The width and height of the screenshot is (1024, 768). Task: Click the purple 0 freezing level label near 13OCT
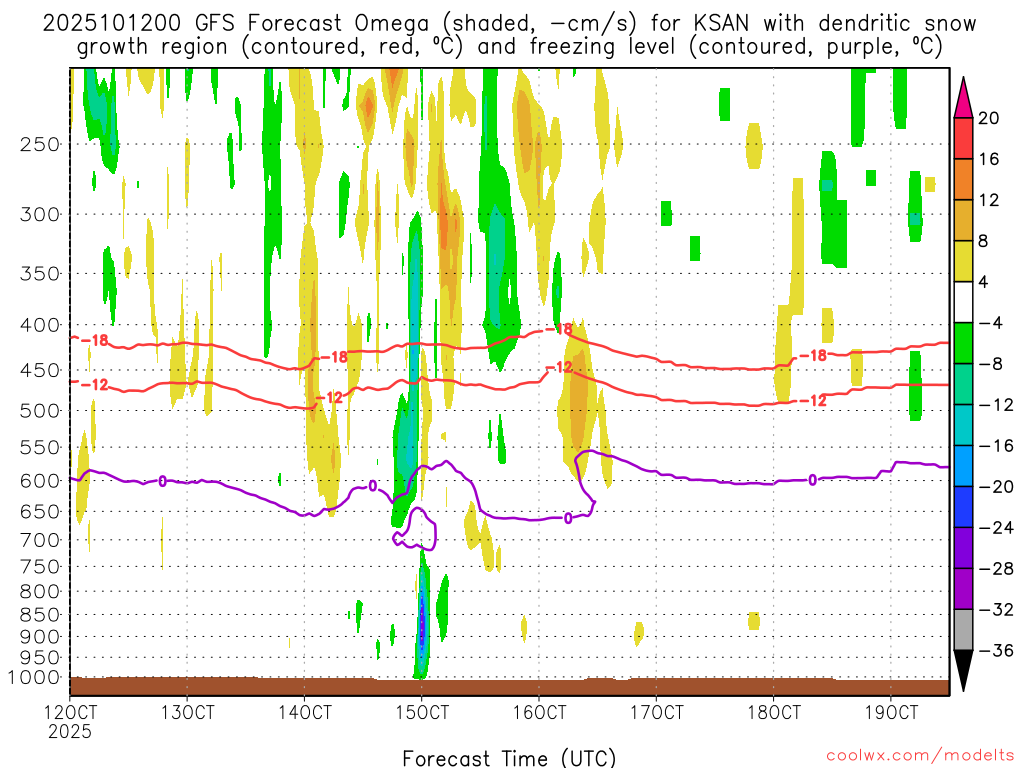click(x=162, y=481)
